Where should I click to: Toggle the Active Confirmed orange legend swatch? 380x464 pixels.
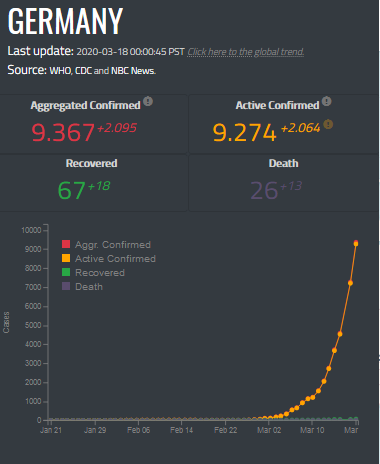(66, 258)
